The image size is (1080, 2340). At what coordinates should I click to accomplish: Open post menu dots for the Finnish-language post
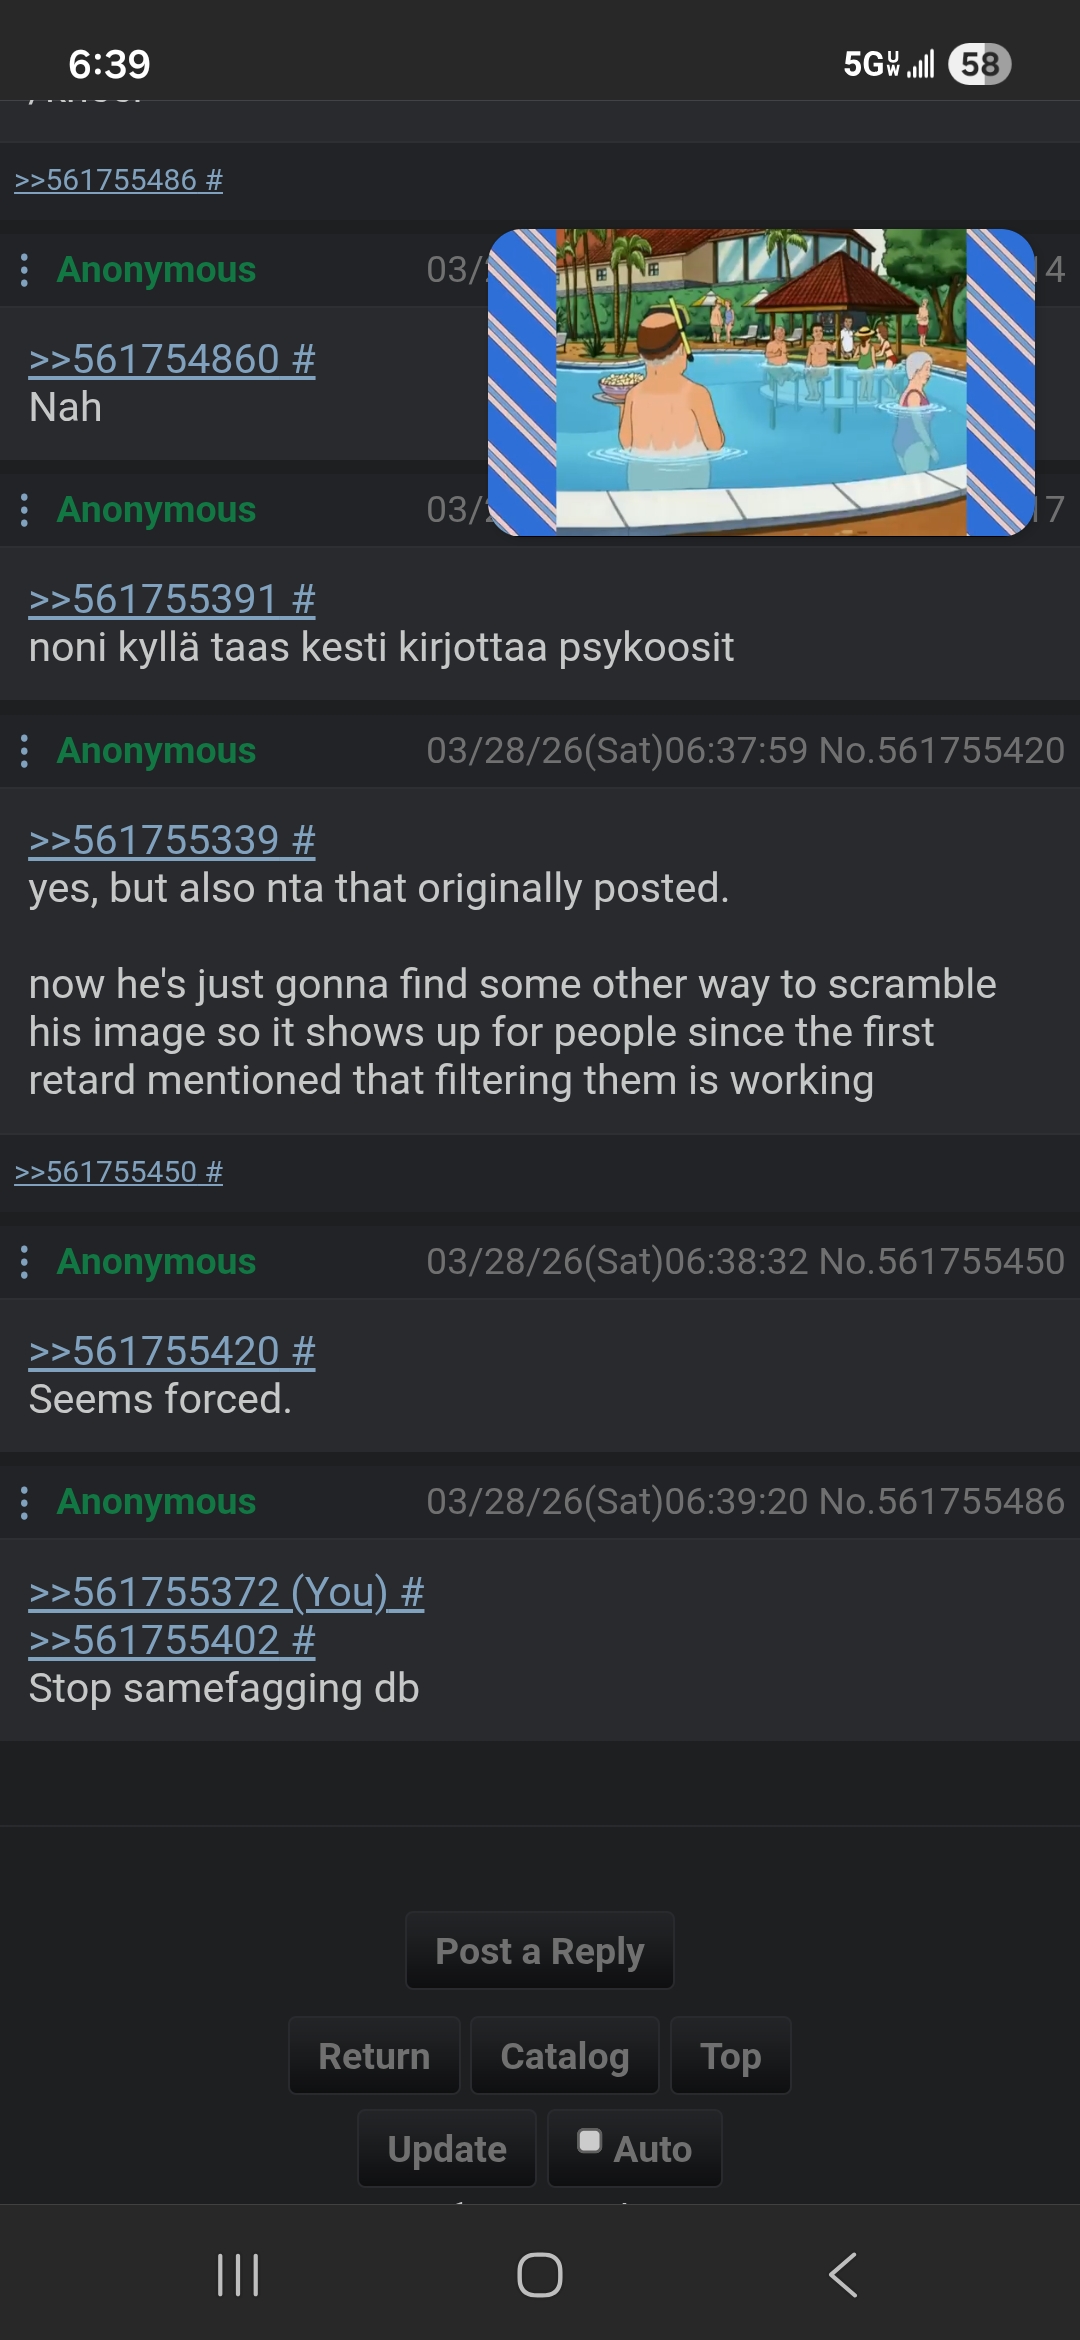coord(24,510)
